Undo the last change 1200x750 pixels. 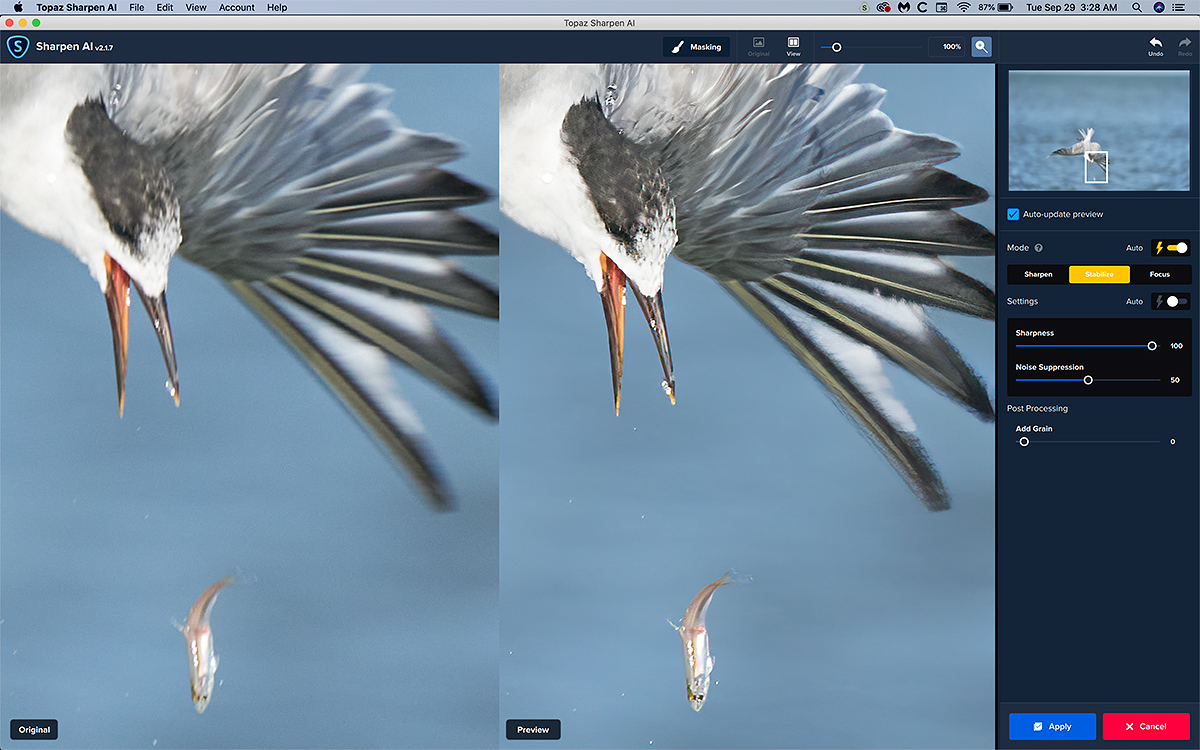click(1155, 46)
